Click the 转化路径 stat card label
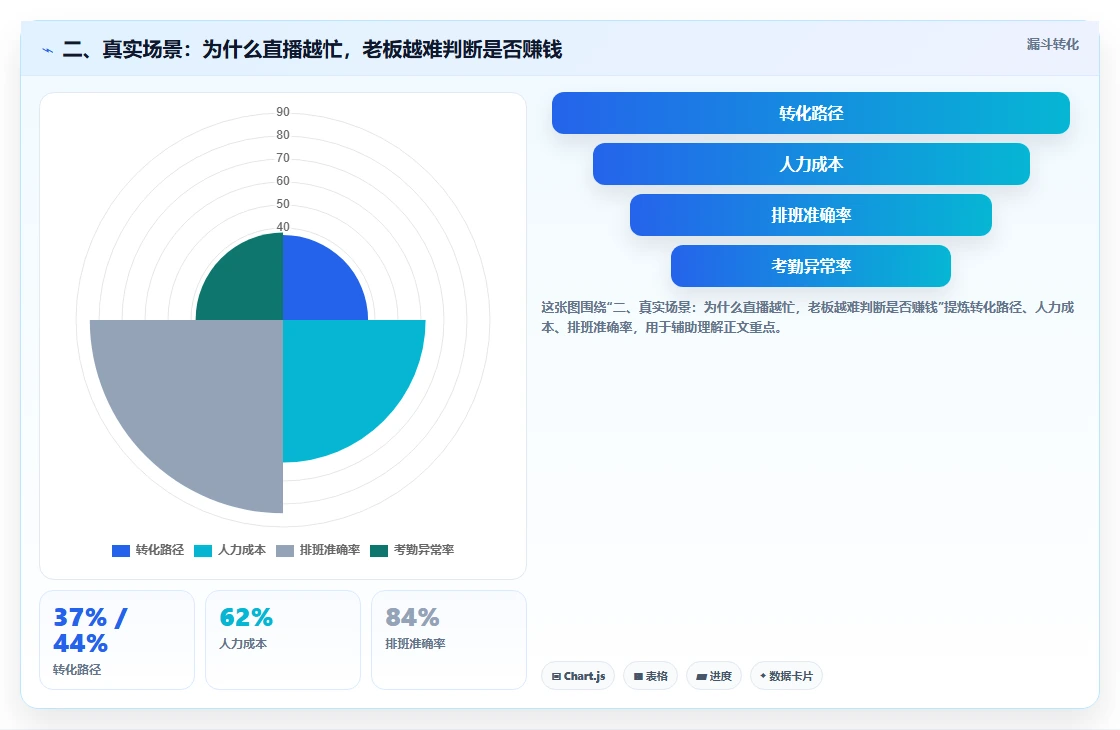The width and height of the screenshot is (1120, 730). (77, 670)
